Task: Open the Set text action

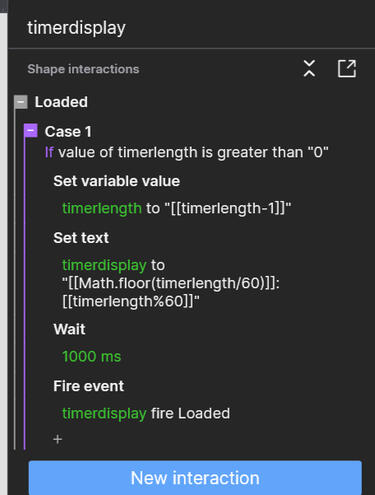Action: [81, 238]
